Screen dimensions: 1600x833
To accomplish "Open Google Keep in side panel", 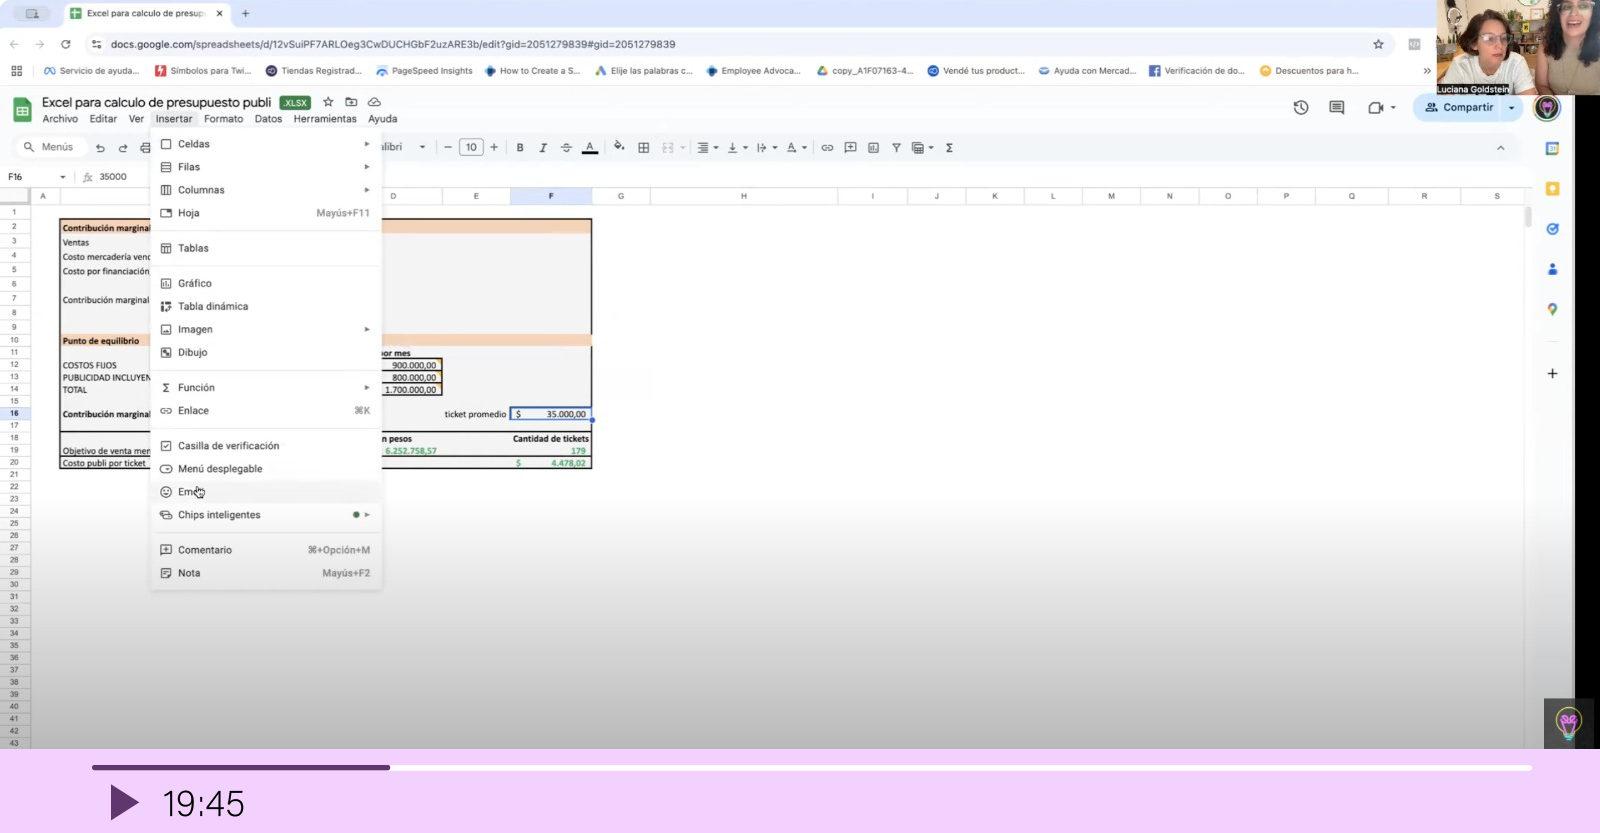I will tap(1552, 189).
